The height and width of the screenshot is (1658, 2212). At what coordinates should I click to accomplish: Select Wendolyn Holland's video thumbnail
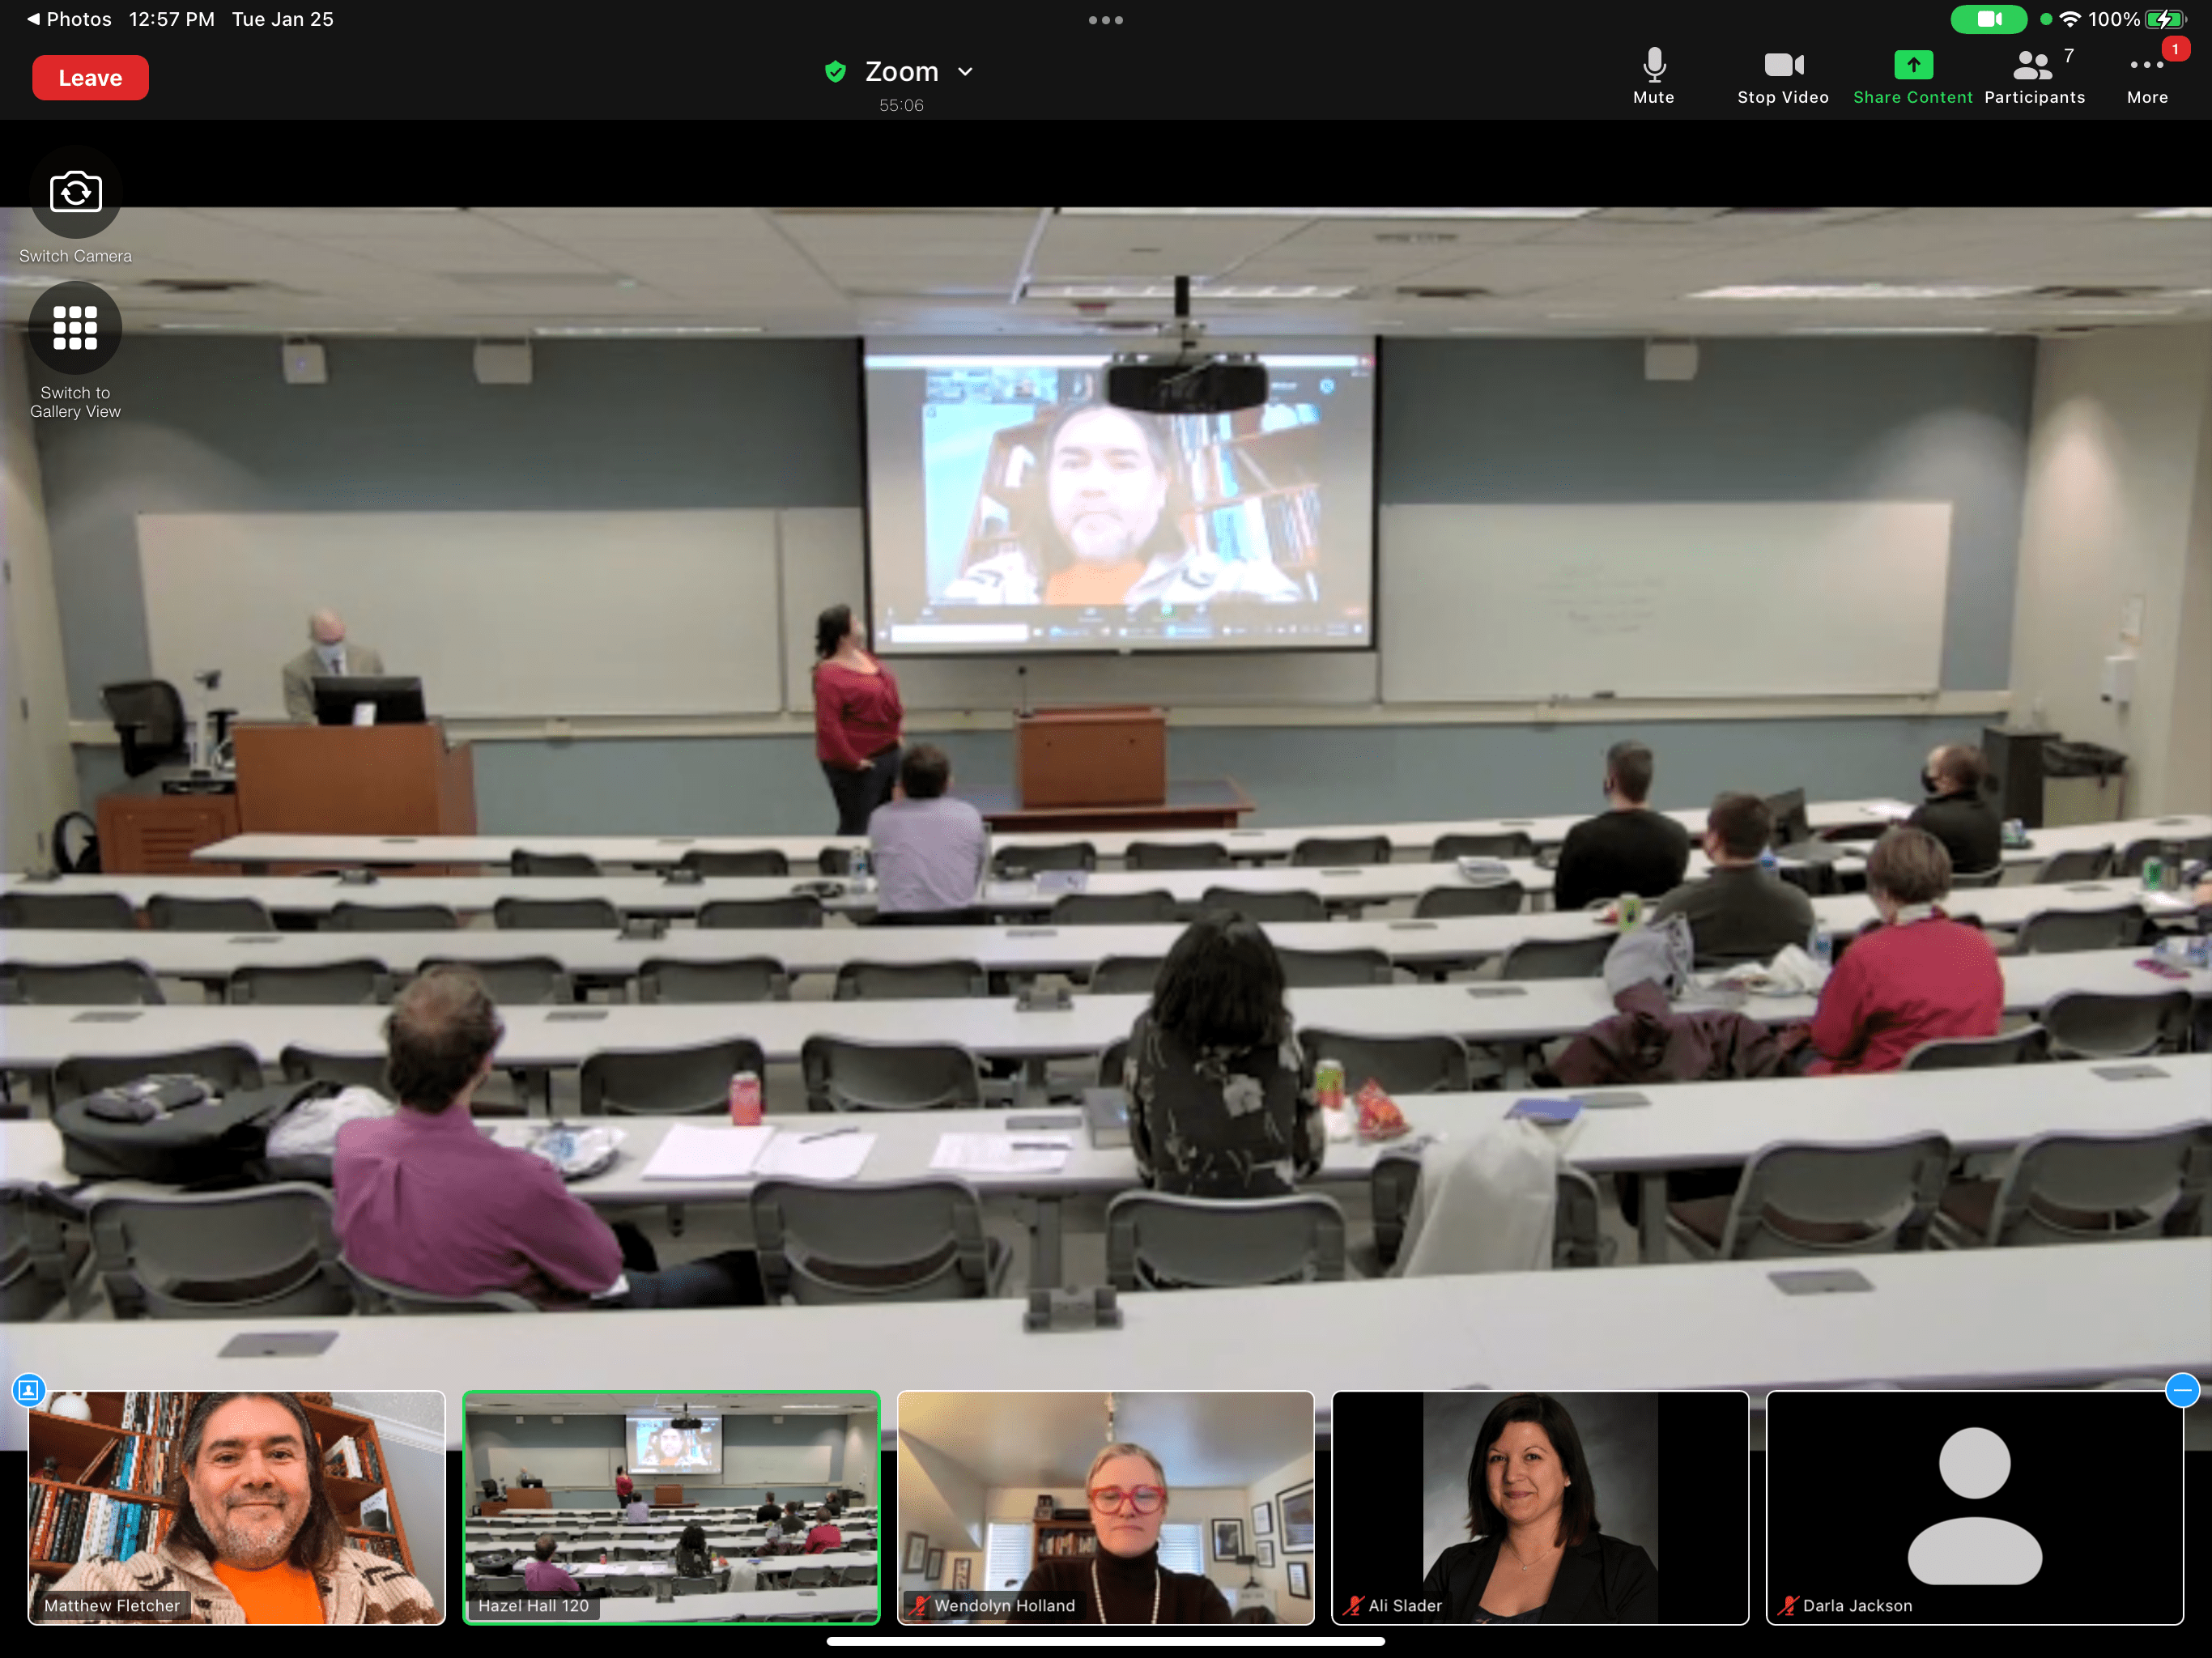[1105, 1506]
